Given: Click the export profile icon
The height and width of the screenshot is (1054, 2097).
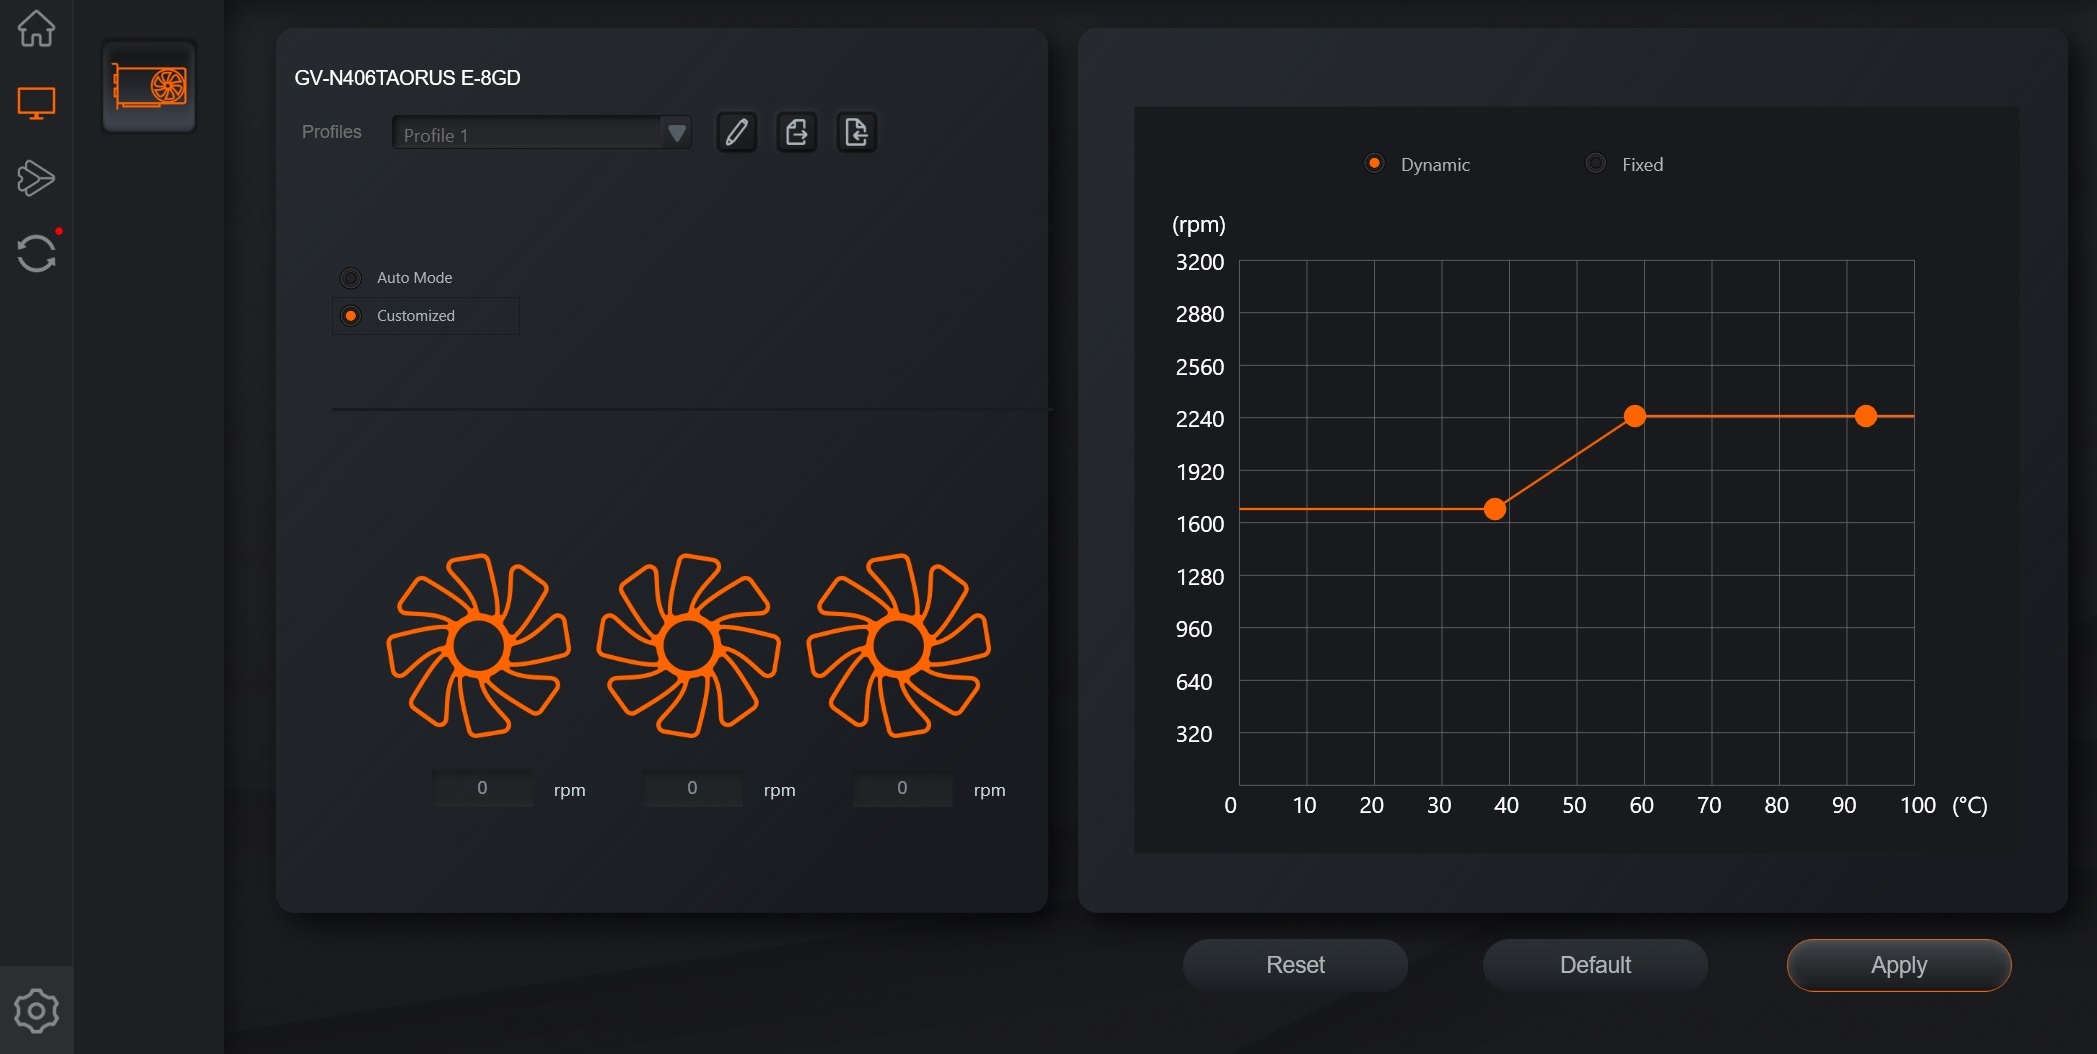Looking at the screenshot, I should pyautogui.click(x=797, y=132).
